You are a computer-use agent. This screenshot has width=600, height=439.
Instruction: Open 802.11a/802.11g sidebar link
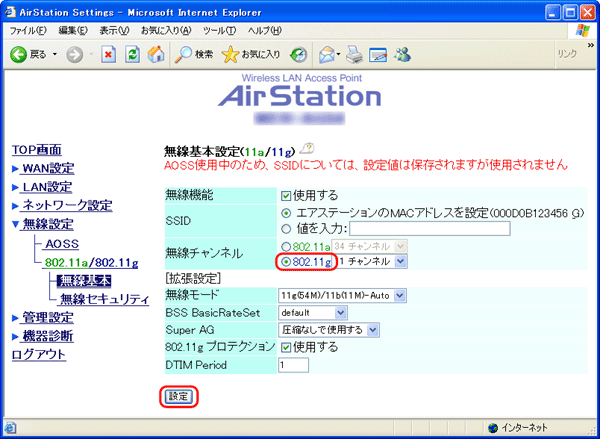point(91,263)
